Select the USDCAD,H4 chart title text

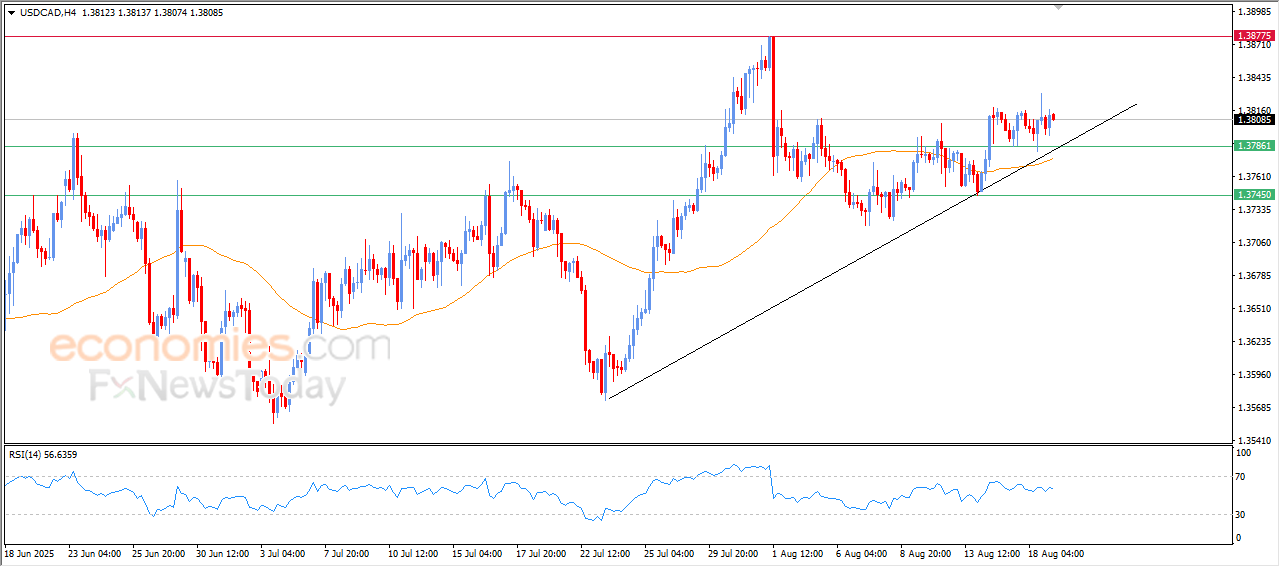tap(48, 13)
